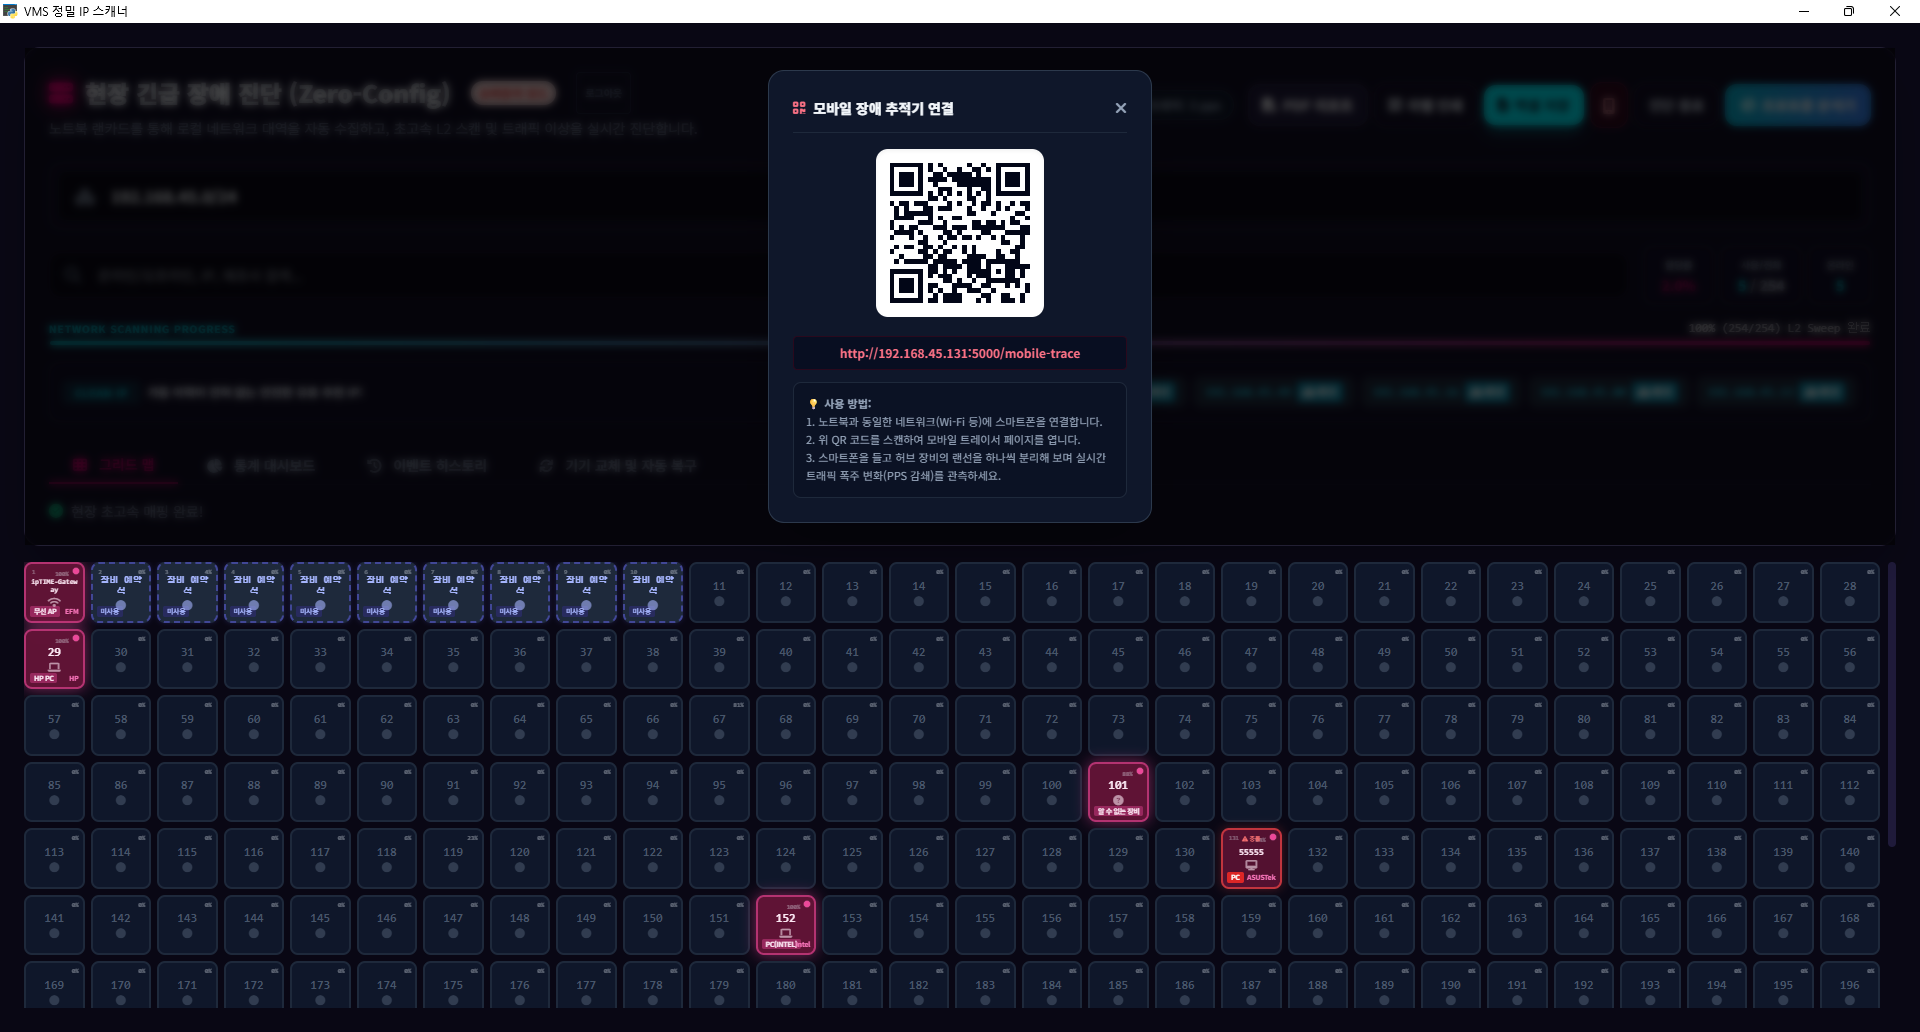Select IP cell 130

pyautogui.click(x=1185, y=859)
